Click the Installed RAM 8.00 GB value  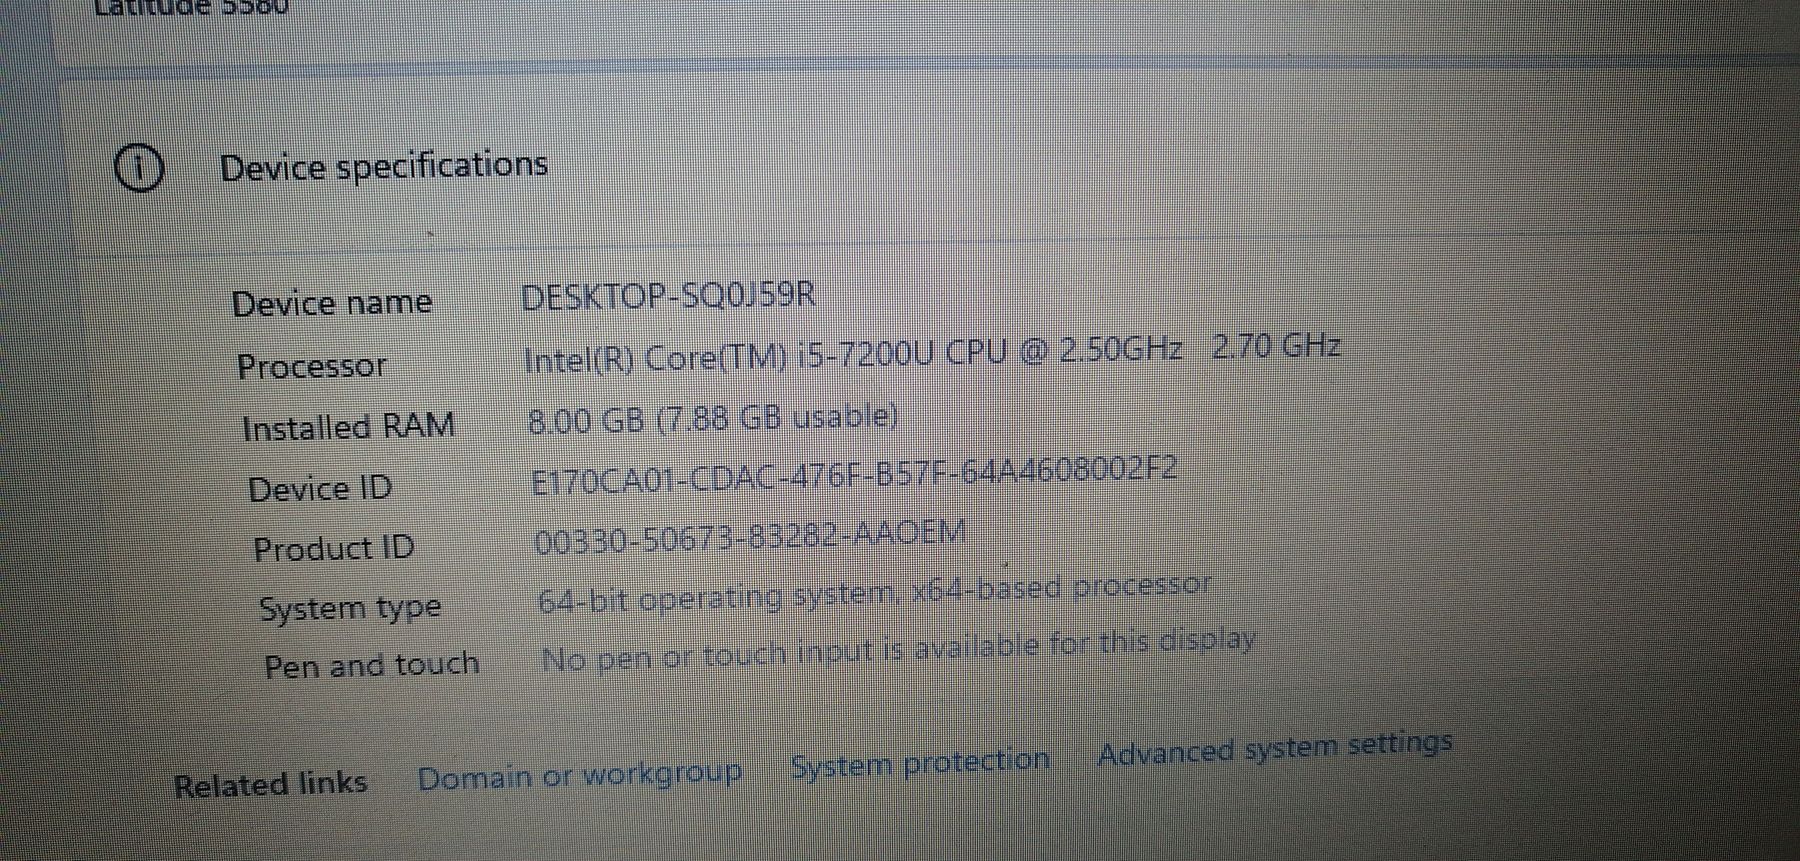click(713, 418)
